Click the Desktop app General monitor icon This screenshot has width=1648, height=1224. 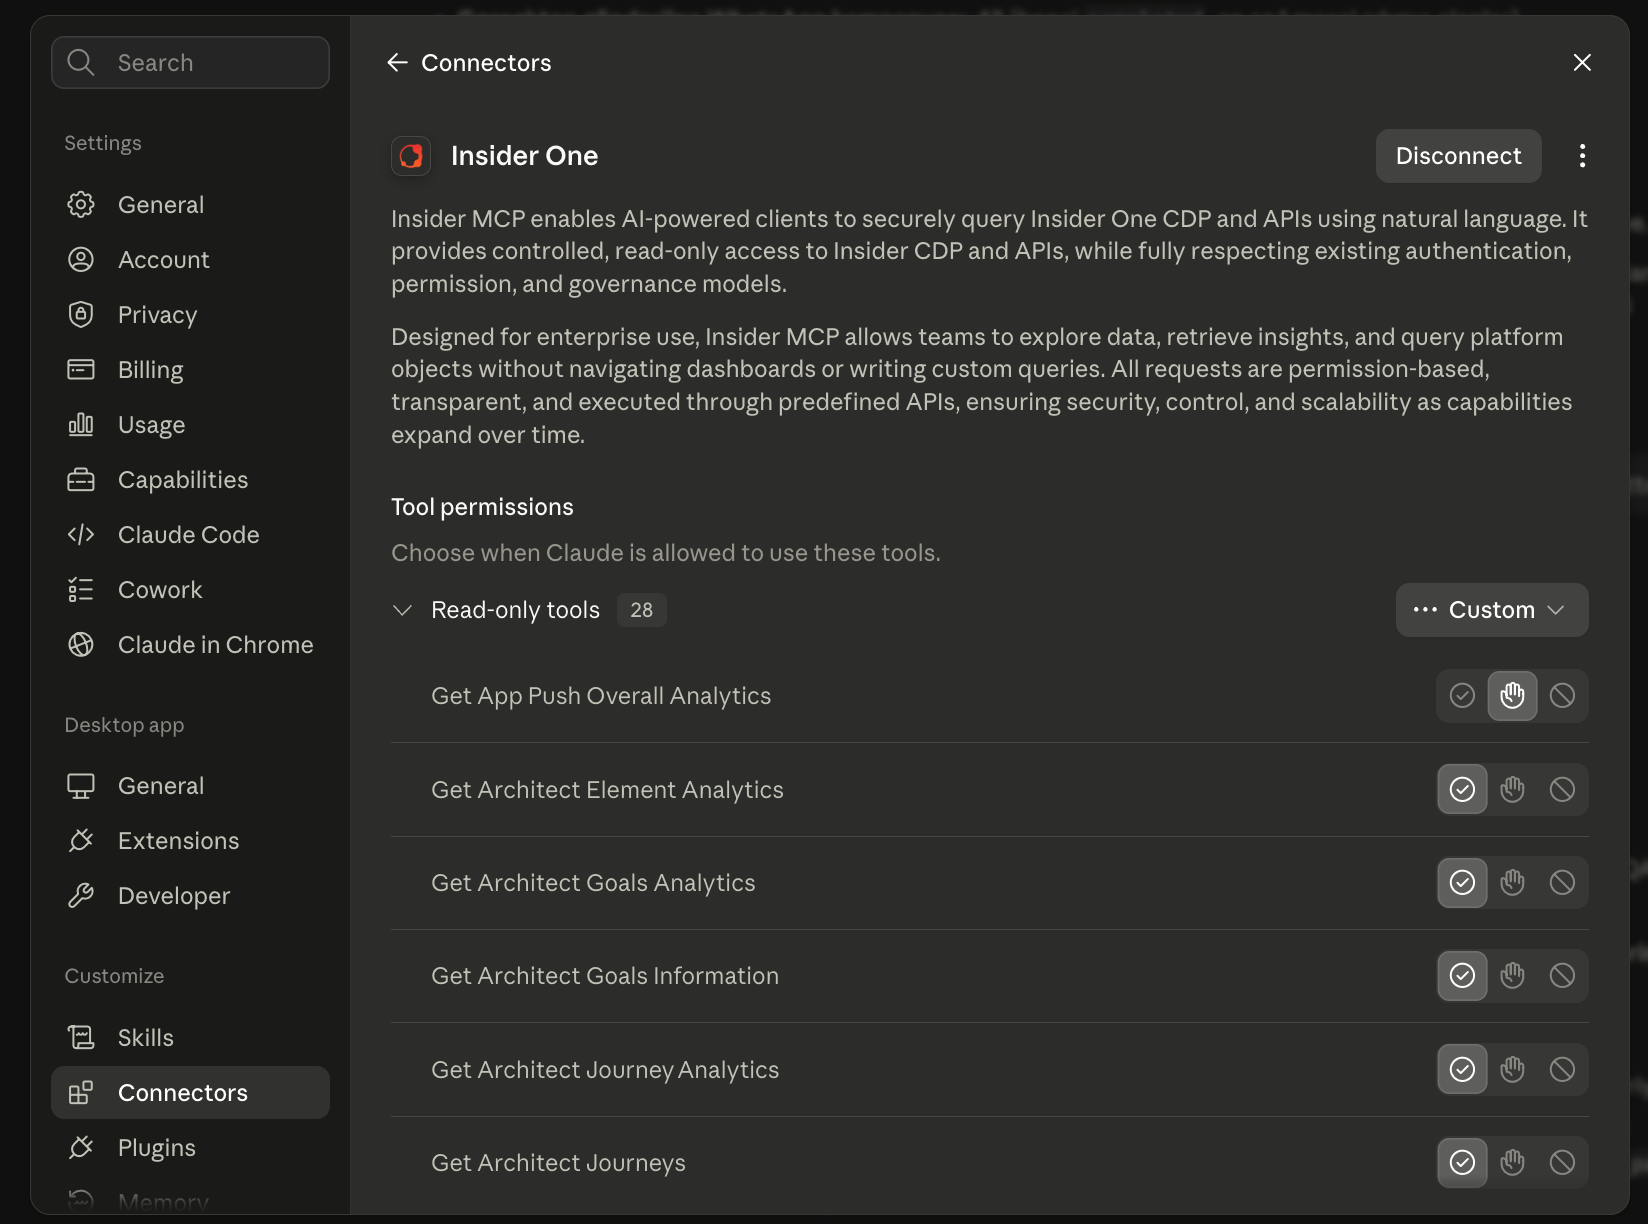81,785
